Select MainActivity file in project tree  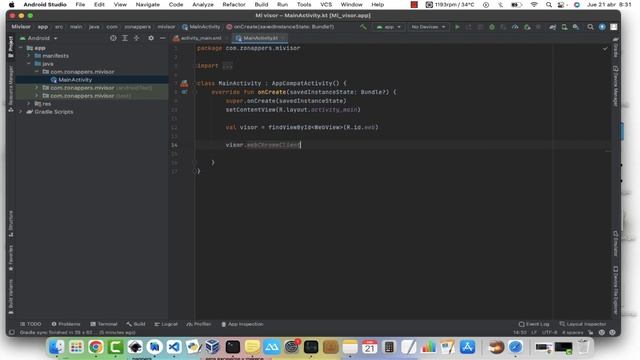coord(75,80)
